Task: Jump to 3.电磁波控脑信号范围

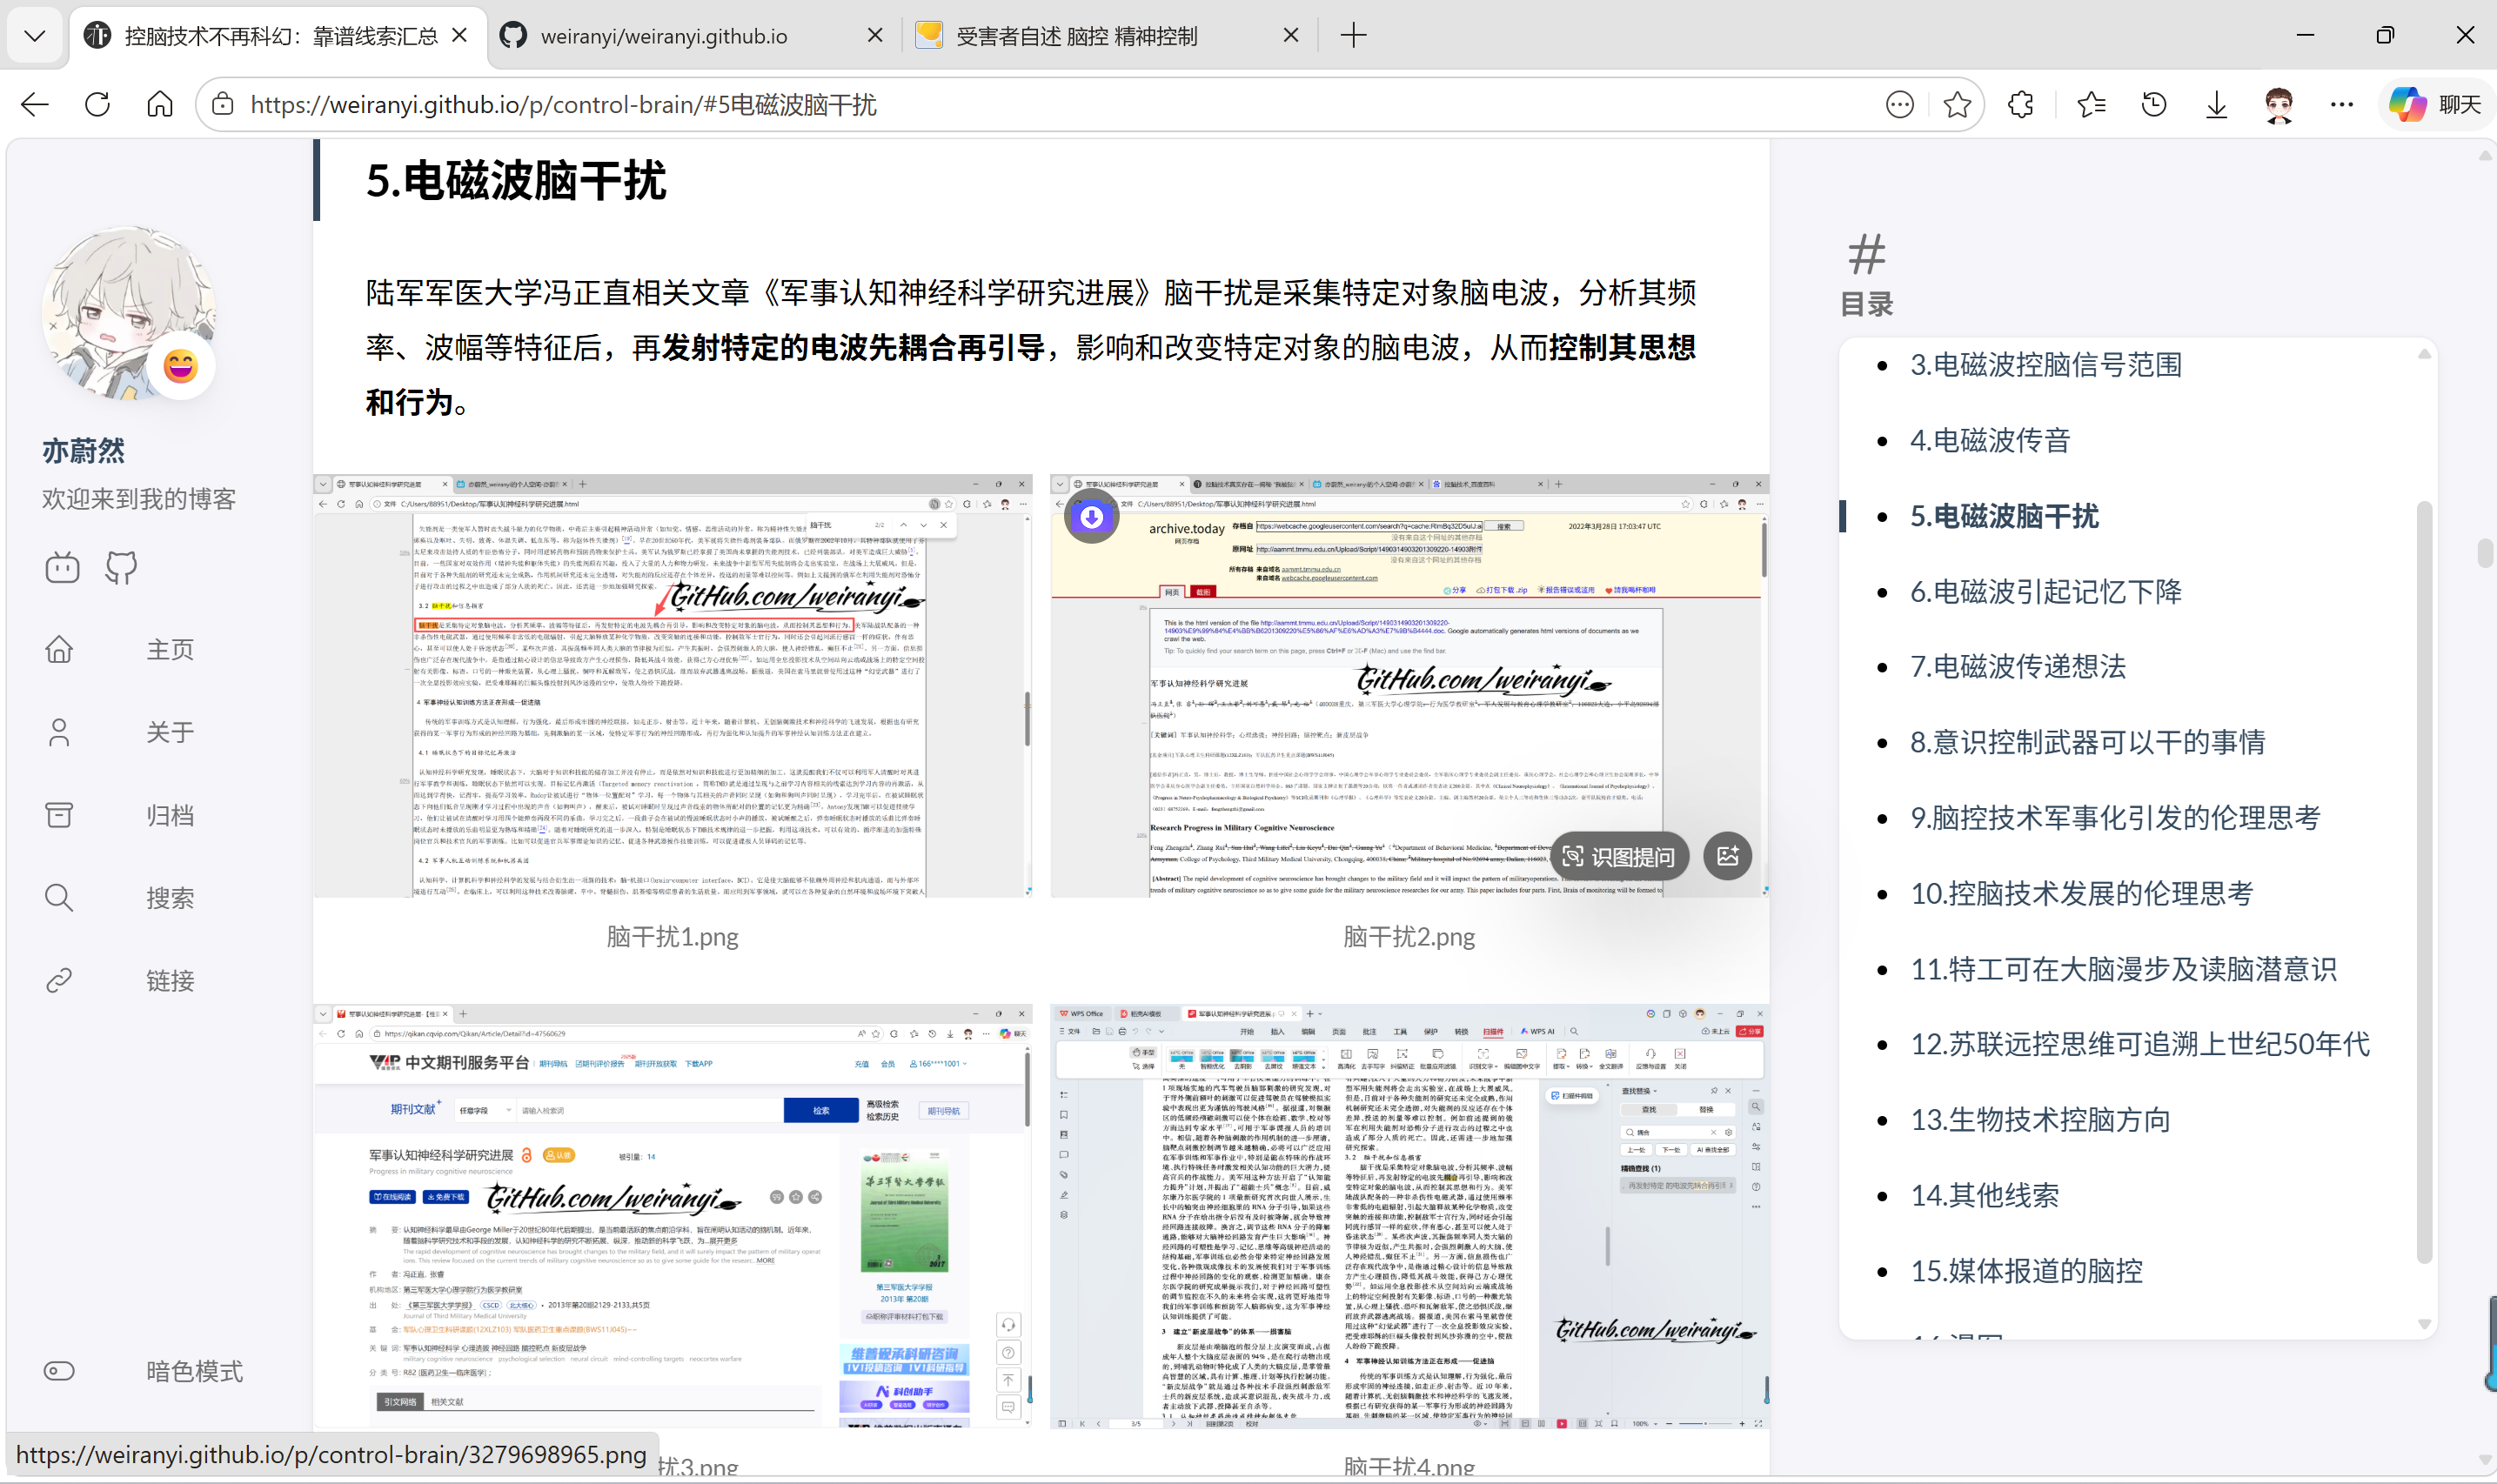Action: [x=2046, y=365]
